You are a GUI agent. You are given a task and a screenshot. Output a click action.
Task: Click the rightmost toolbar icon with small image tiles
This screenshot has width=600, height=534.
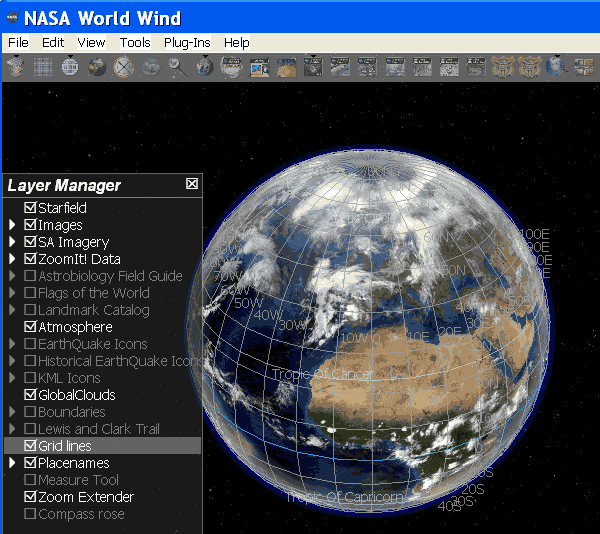(x=584, y=67)
